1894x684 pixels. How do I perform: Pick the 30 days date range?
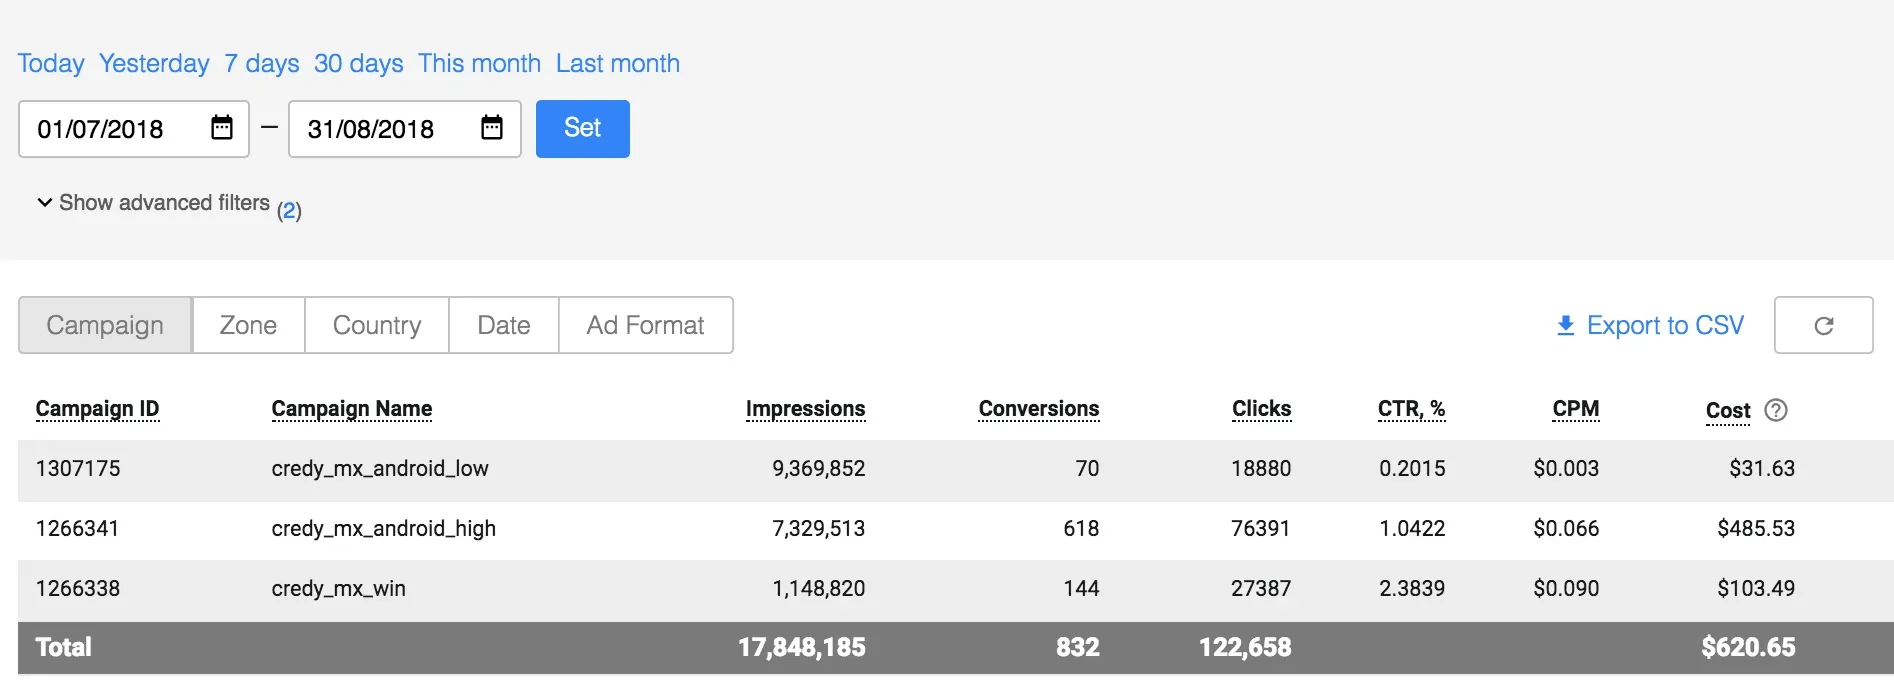[x=358, y=64]
